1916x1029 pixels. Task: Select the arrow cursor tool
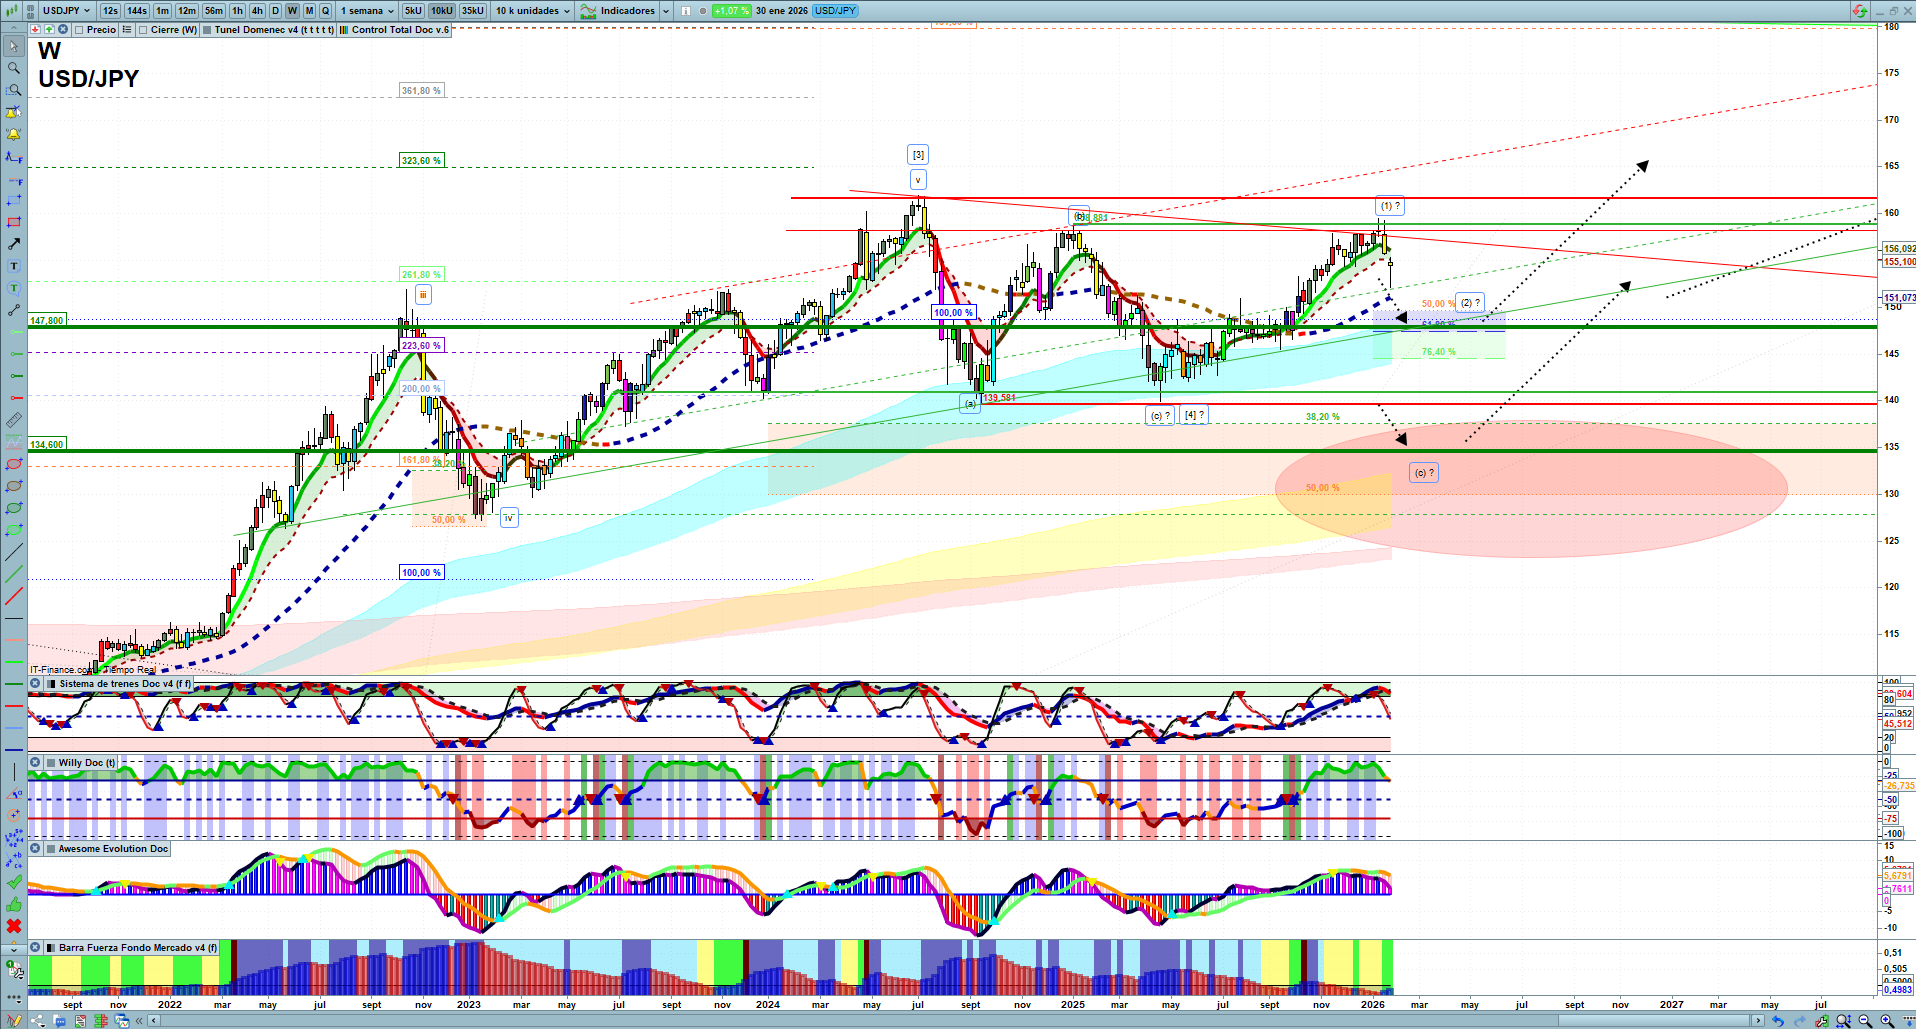(x=13, y=46)
